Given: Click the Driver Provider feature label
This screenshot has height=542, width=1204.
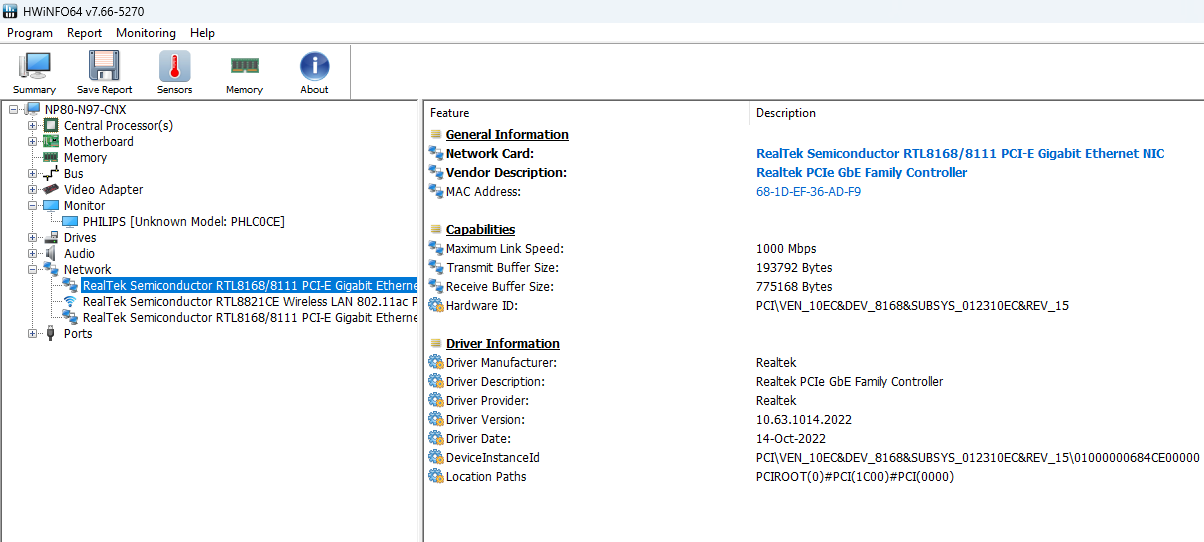Looking at the screenshot, I should 488,400.
